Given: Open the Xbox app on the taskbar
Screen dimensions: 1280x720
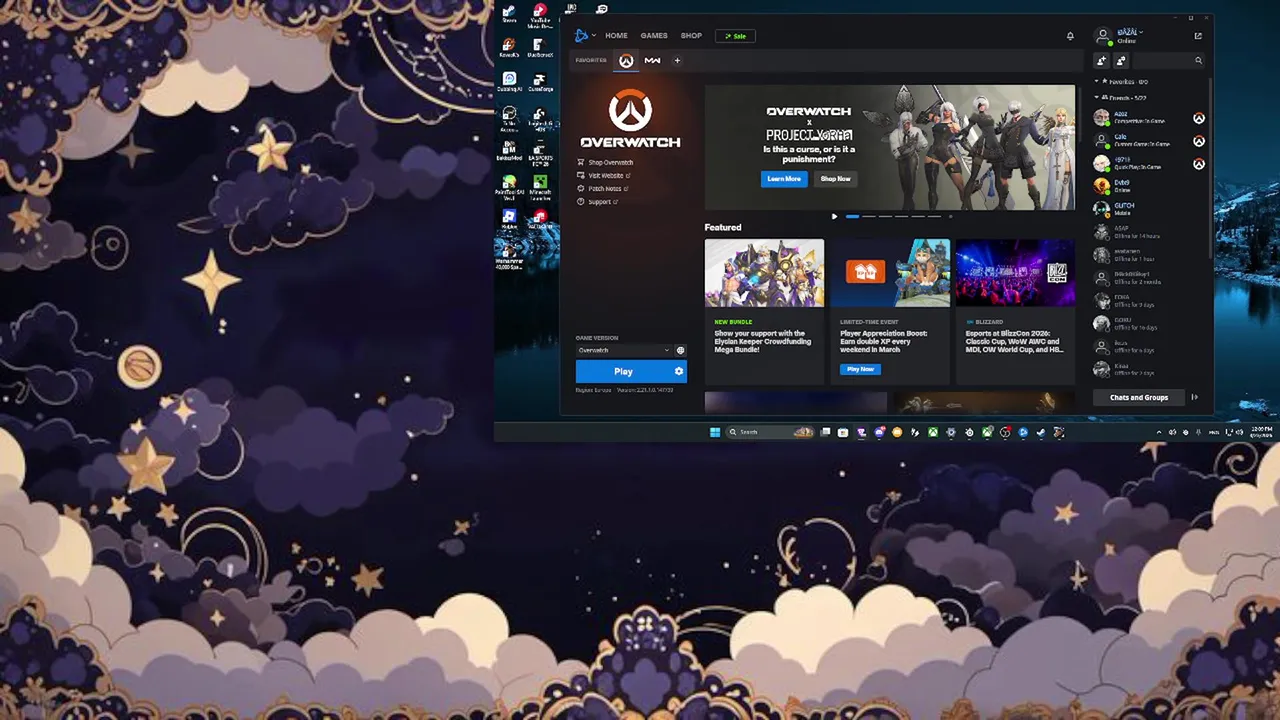Looking at the screenshot, I should click(933, 432).
